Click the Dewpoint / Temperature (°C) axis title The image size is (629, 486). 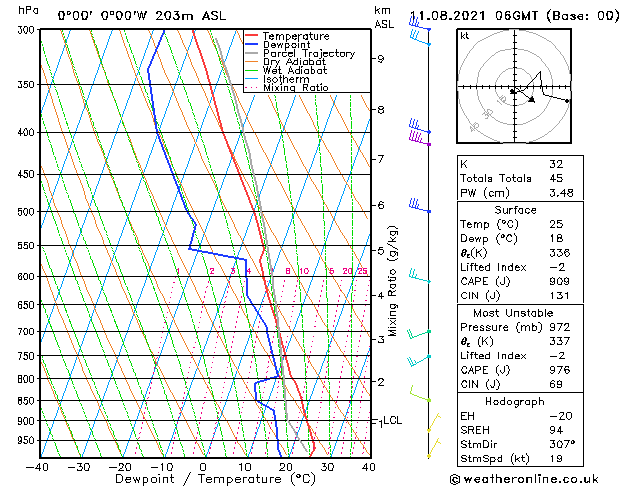(x=215, y=479)
